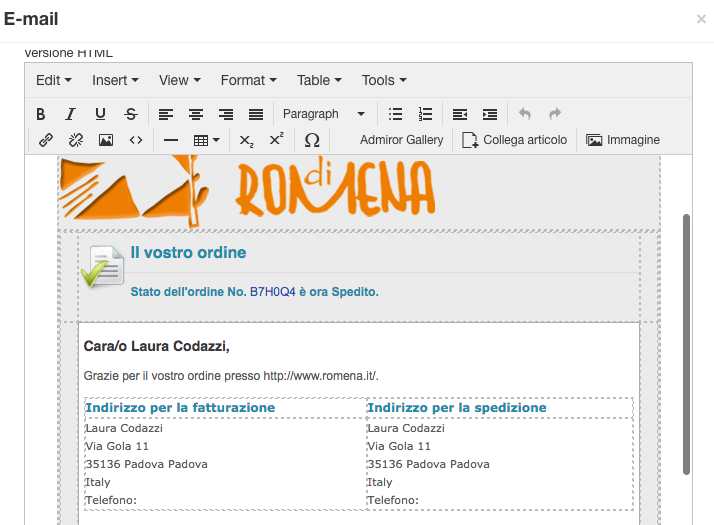This screenshot has width=714, height=525.
Task: Open the Tools menu
Action: point(384,81)
